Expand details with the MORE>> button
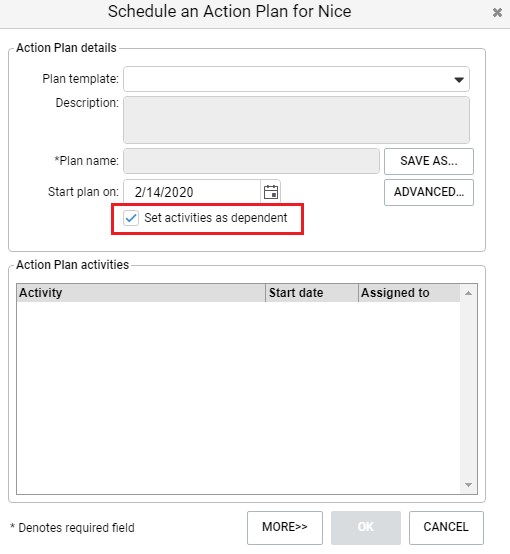The width and height of the screenshot is (510, 554). (285, 528)
